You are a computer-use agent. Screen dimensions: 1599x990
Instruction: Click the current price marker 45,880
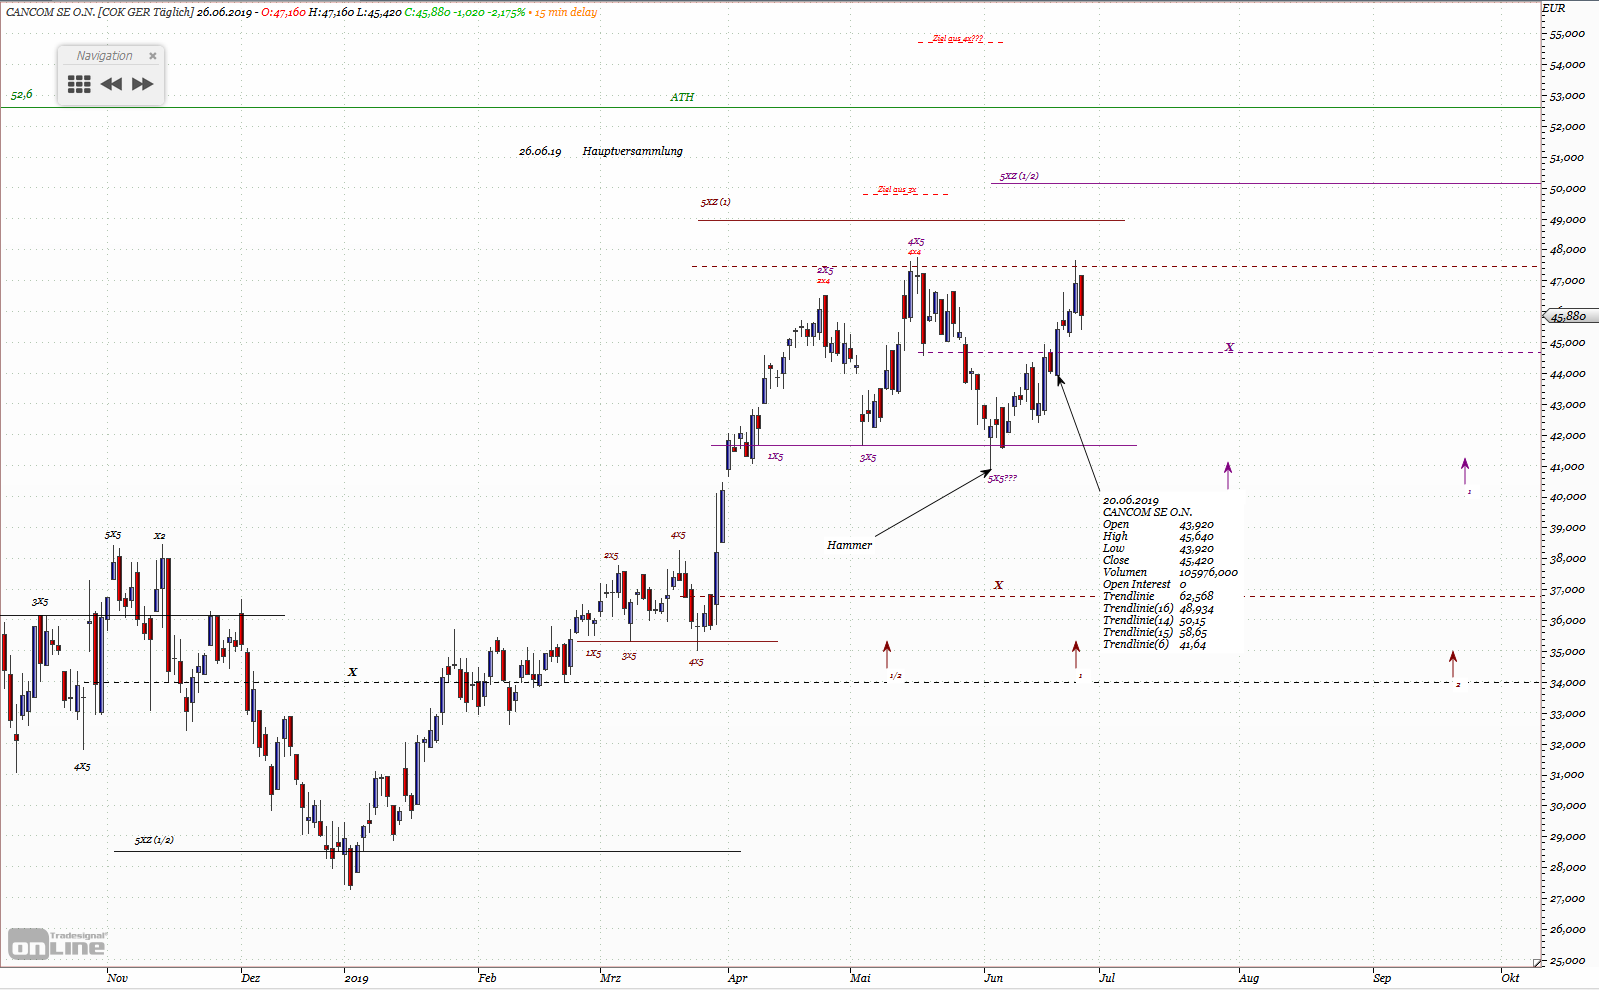[1570, 316]
